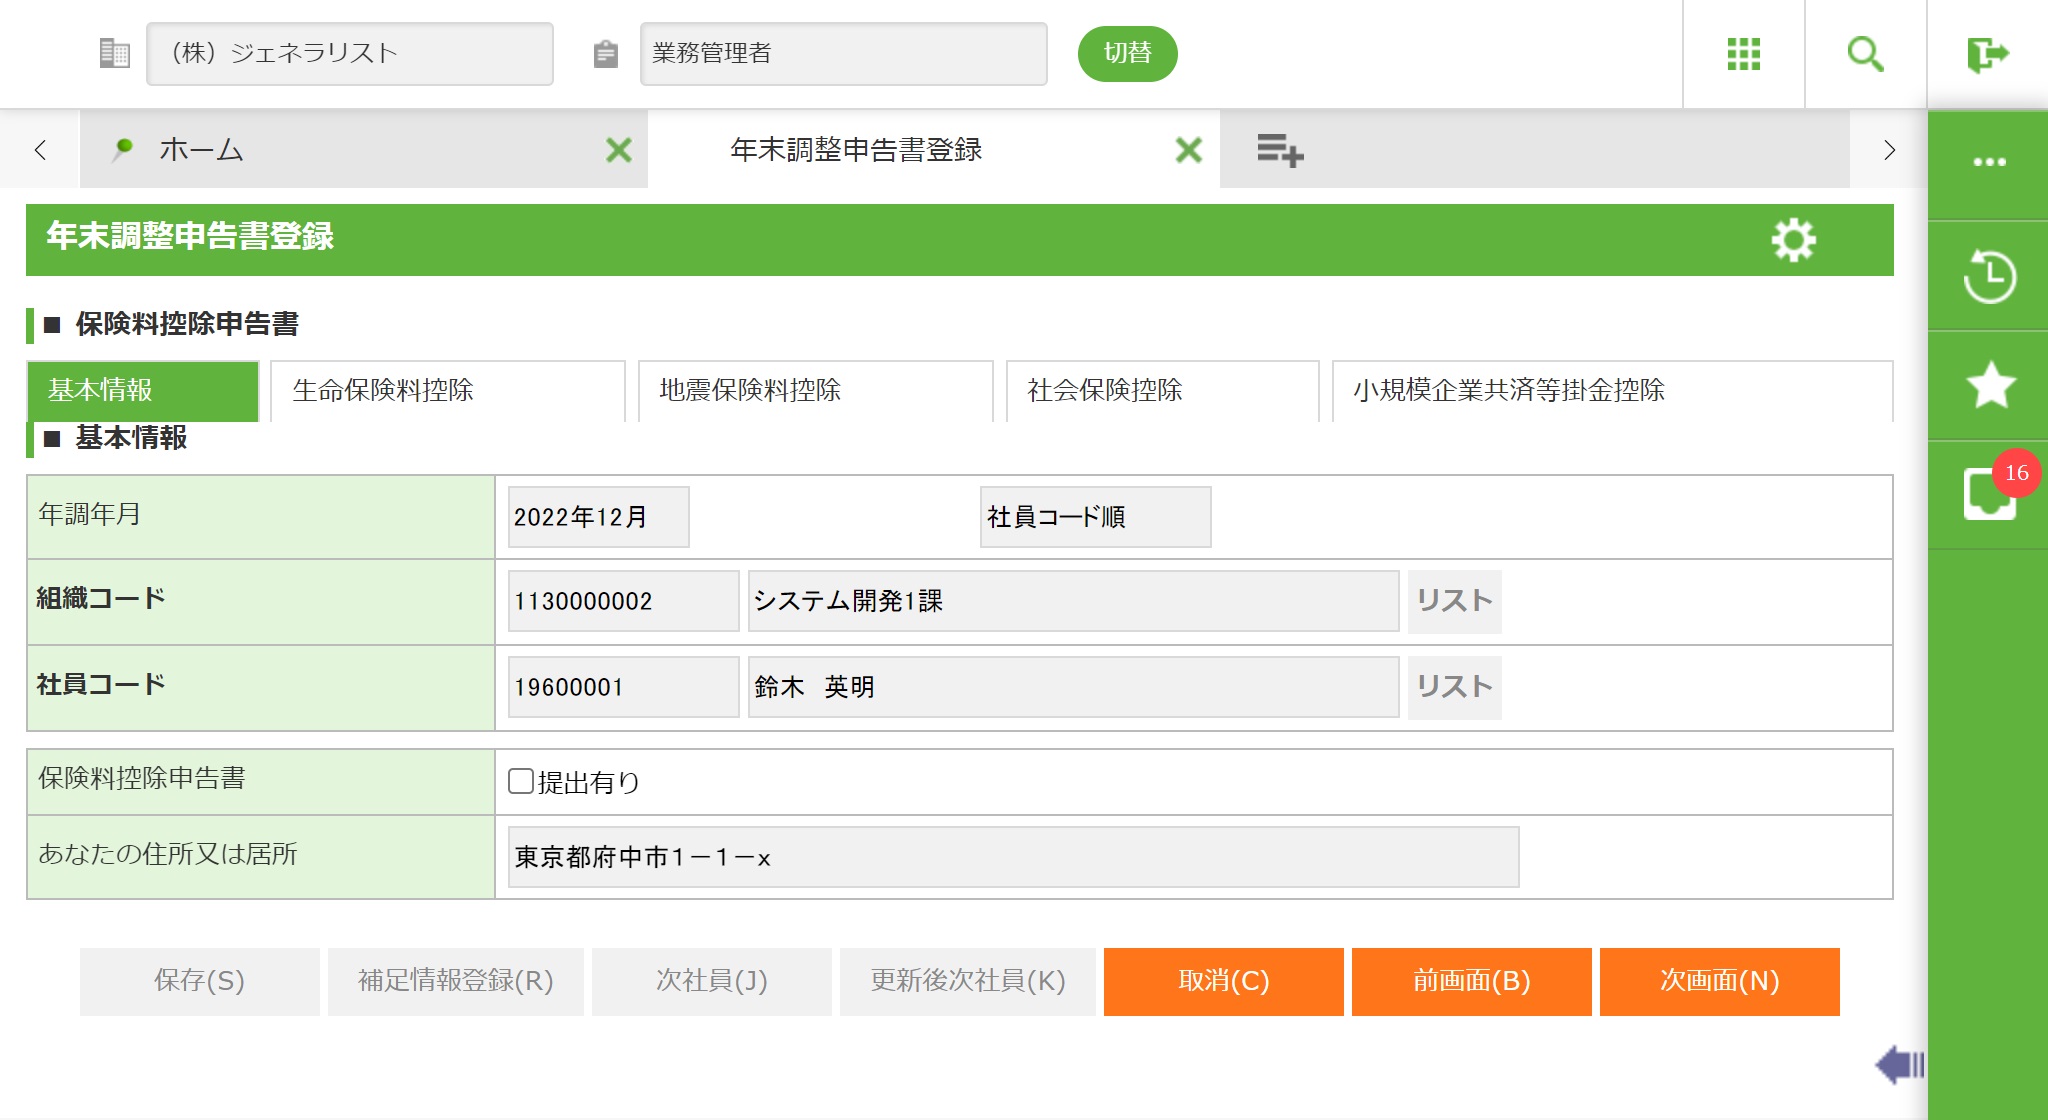Click the 次画面(N) button

pyautogui.click(x=1719, y=981)
